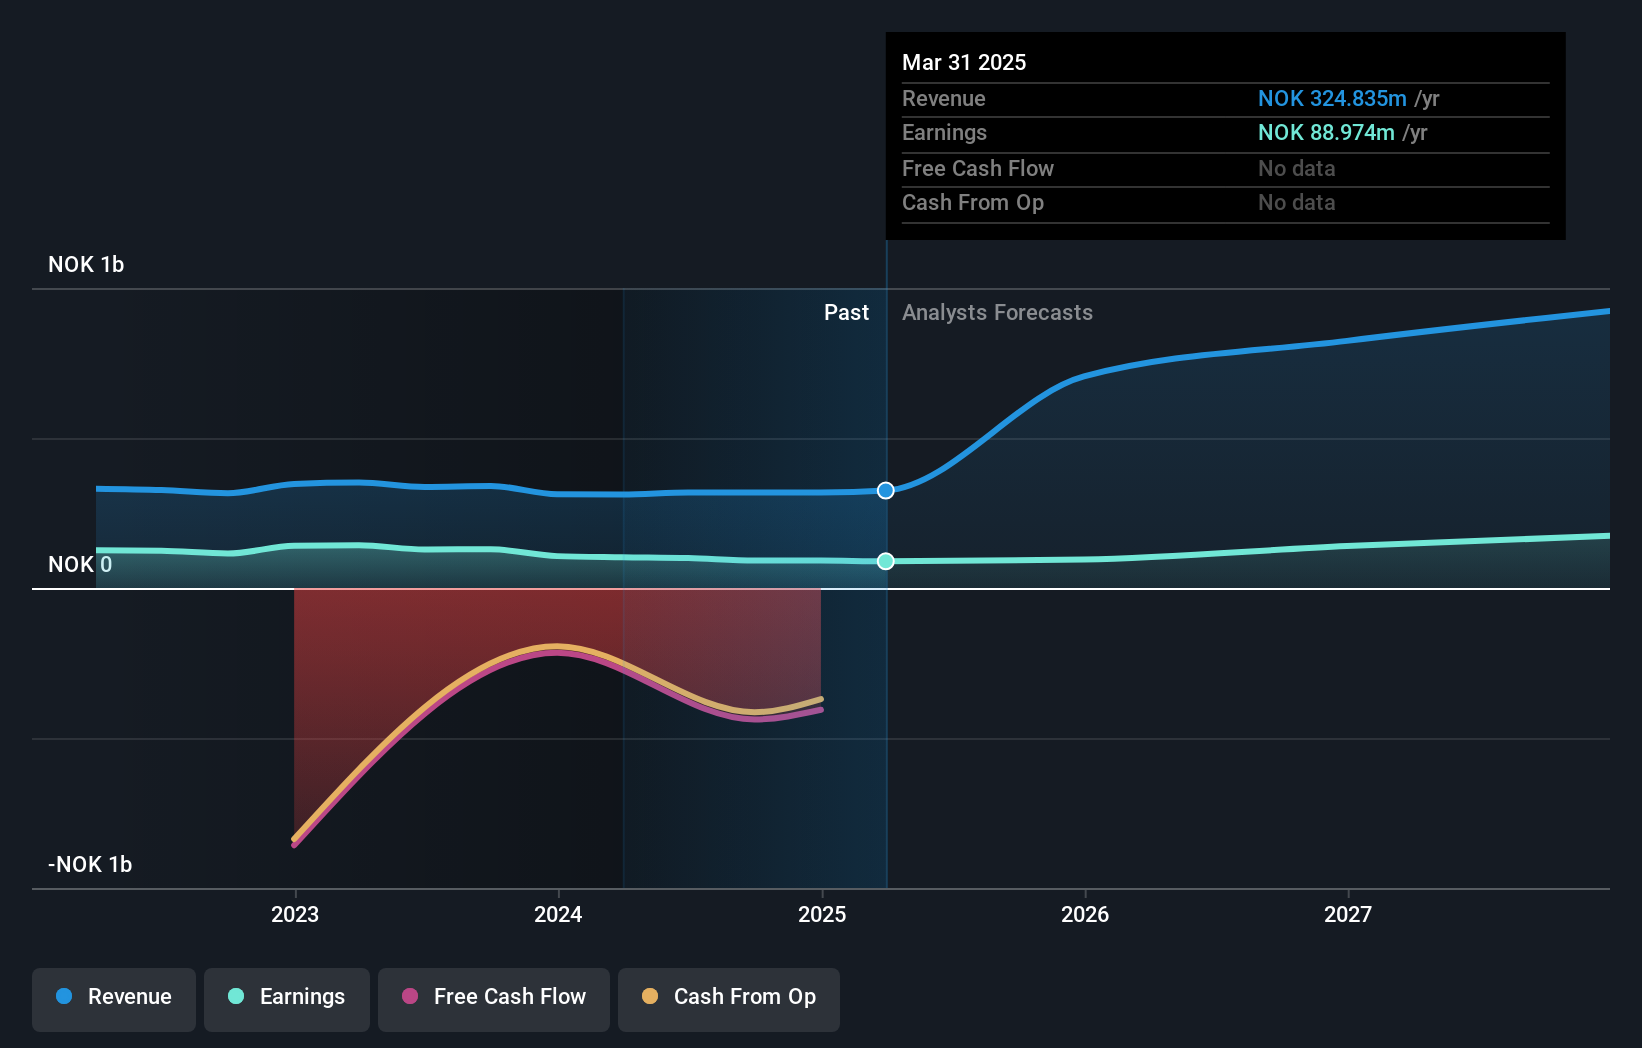Click the 2024 x-axis label
The image size is (1642, 1048).
click(x=558, y=914)
